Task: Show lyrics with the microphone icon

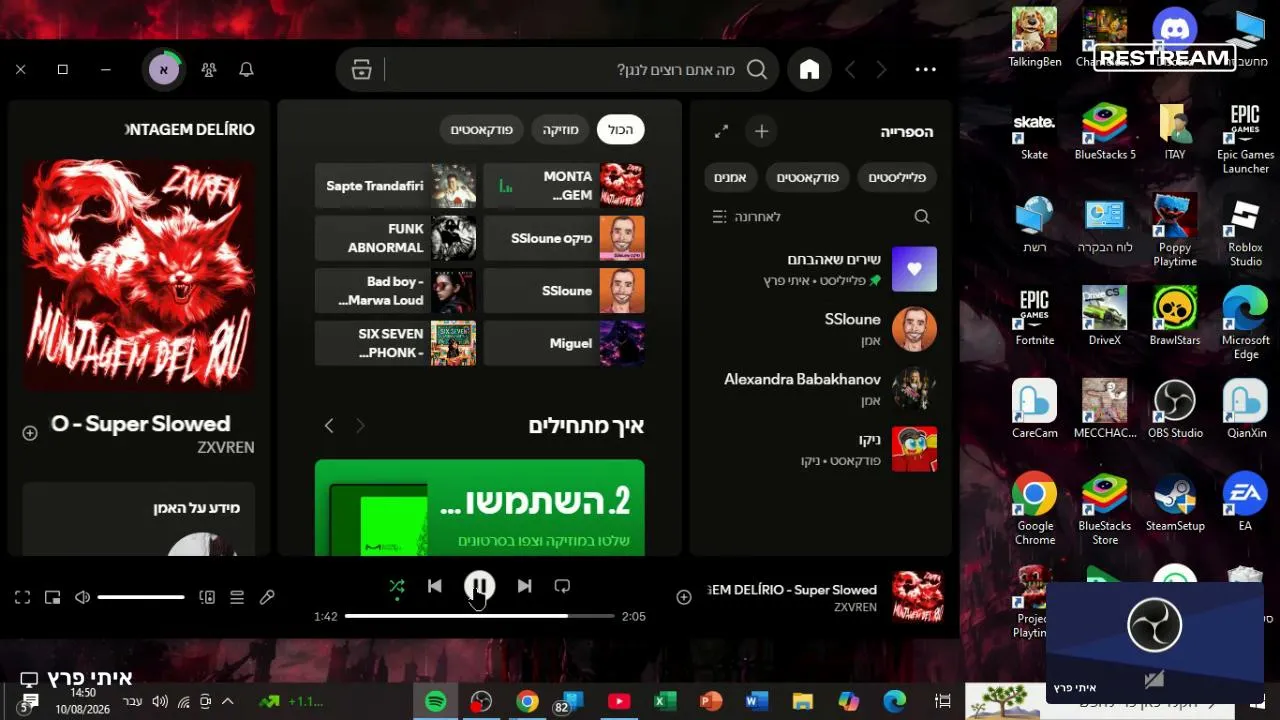Action: click(x=267, y=597)
